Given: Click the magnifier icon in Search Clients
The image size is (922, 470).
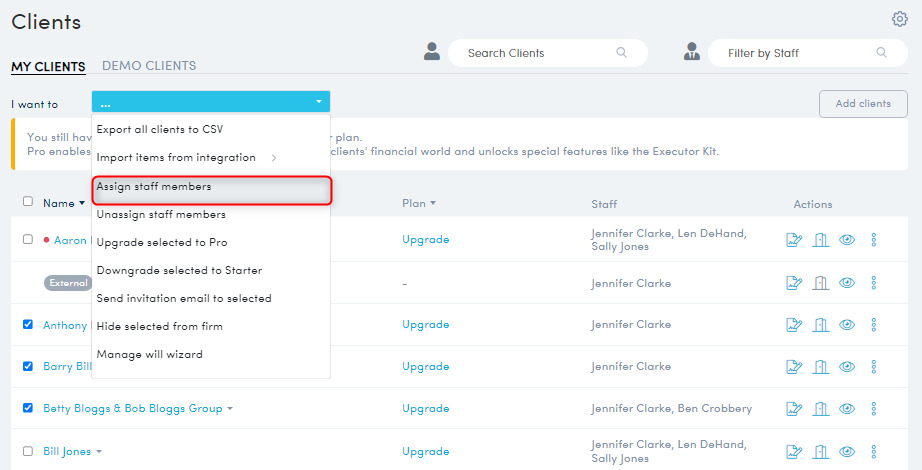Looking at the screenshot, I should (x=622, y=53).
